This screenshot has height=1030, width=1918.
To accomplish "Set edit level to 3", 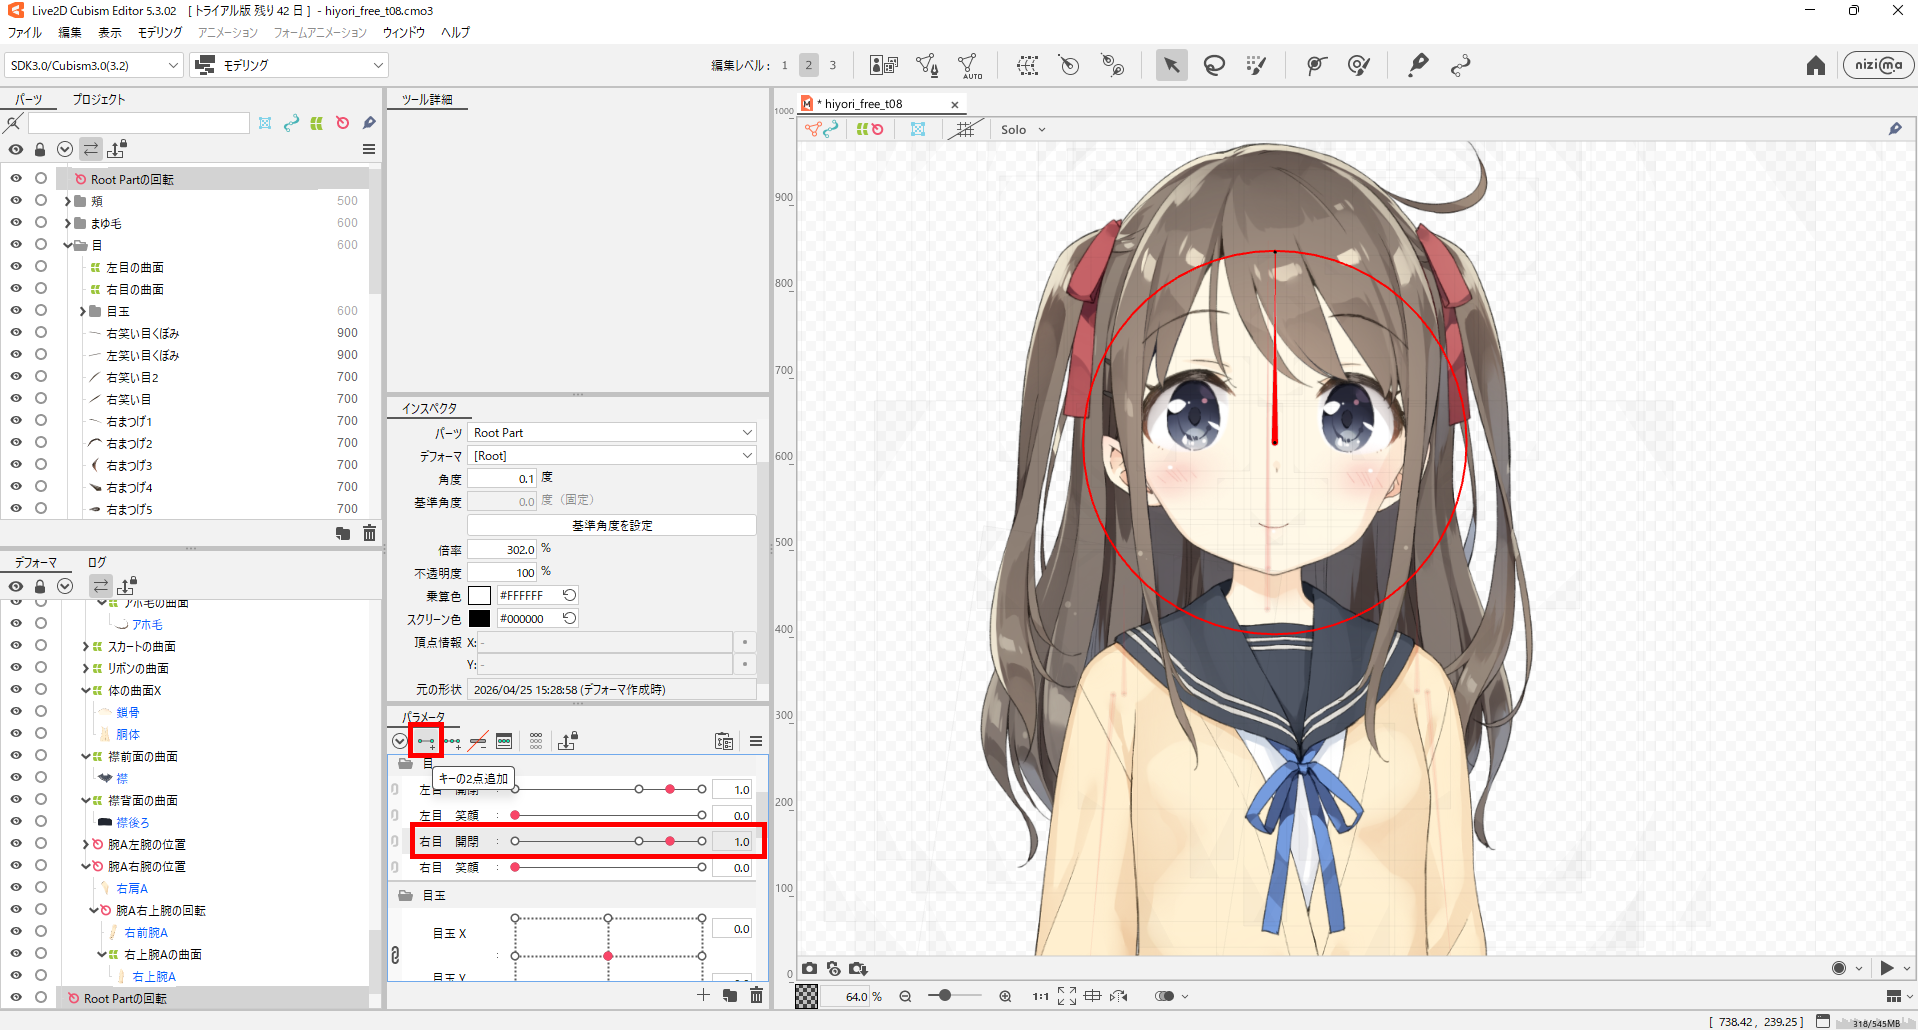I will click(x=832, y=66).
